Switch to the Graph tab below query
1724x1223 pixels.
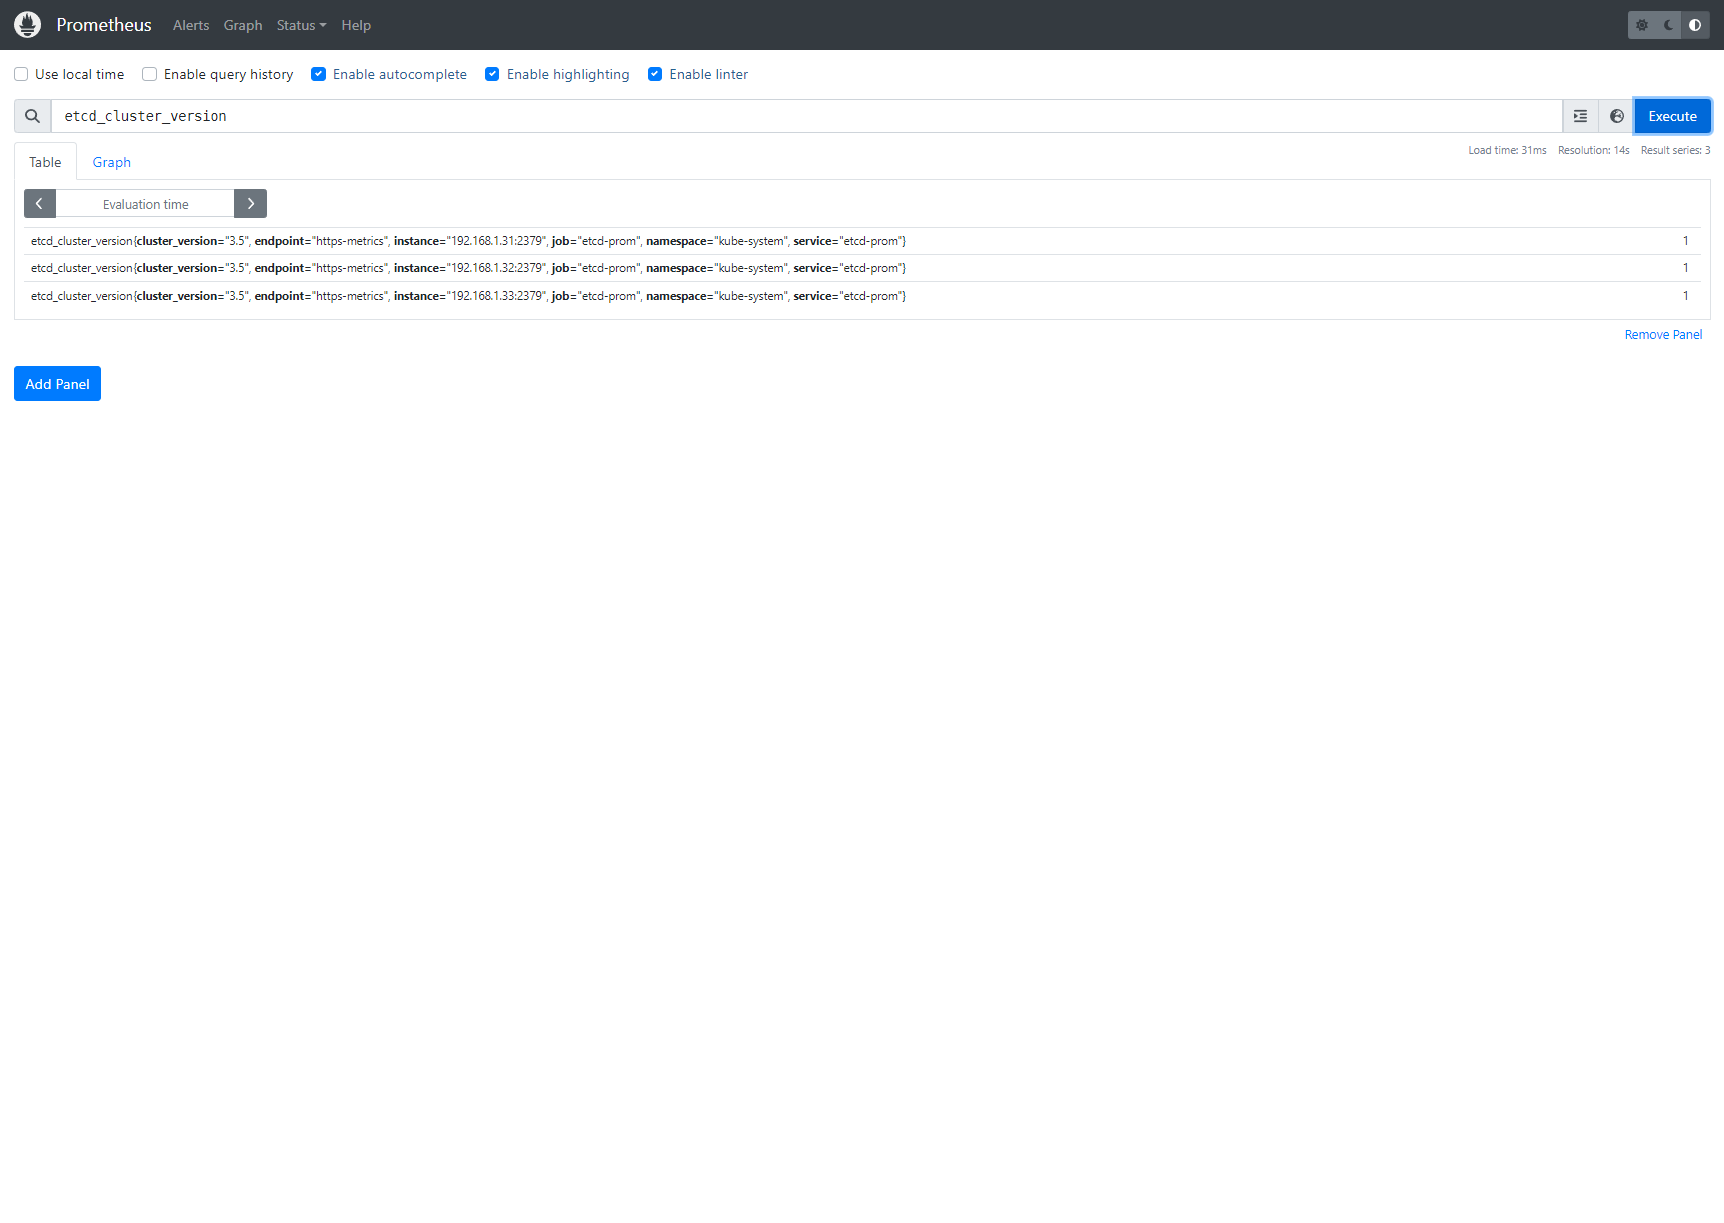[112, 162]
